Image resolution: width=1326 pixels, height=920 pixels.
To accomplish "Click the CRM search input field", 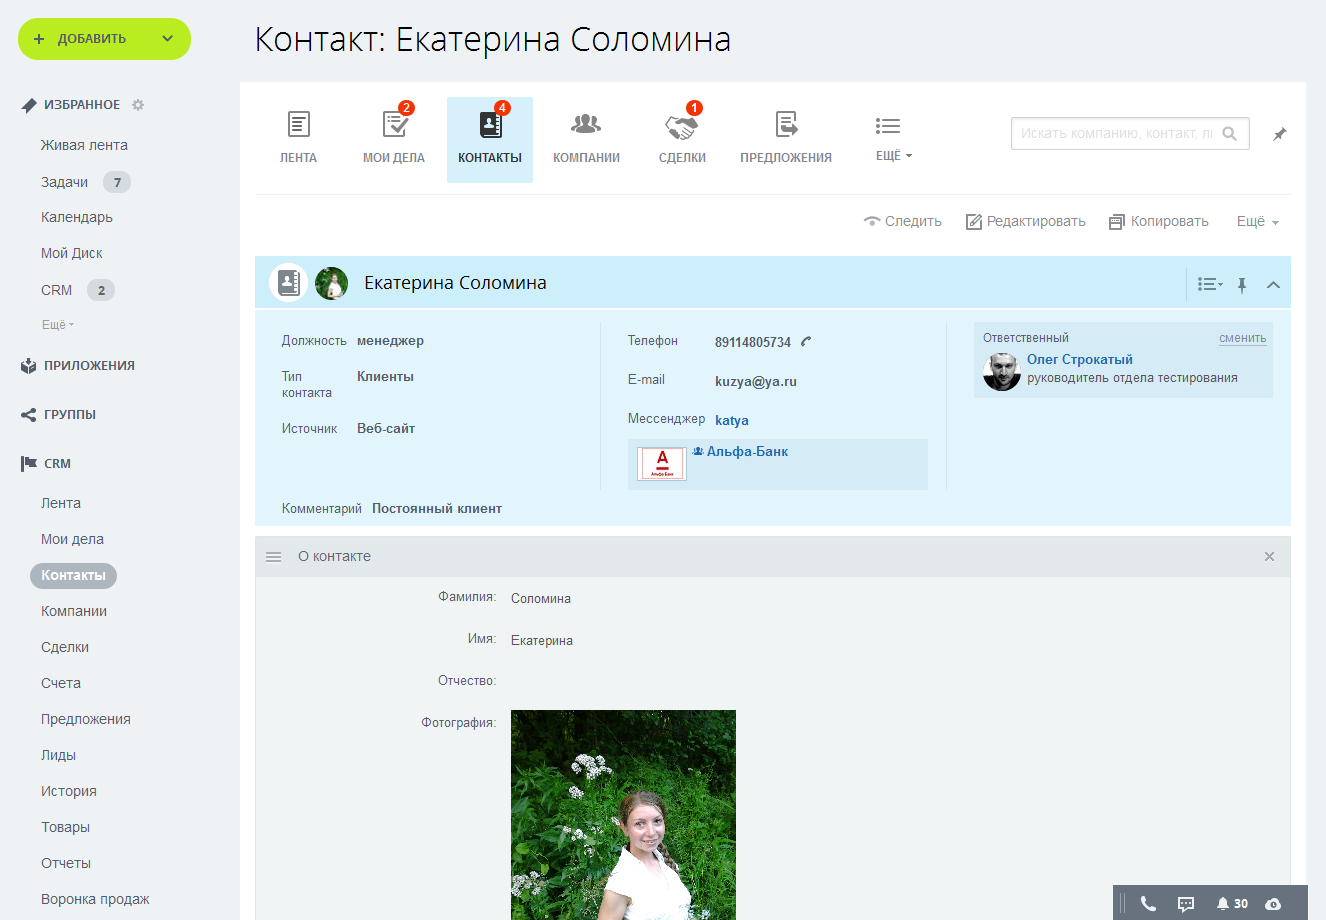I will [x=1116, y=134].
